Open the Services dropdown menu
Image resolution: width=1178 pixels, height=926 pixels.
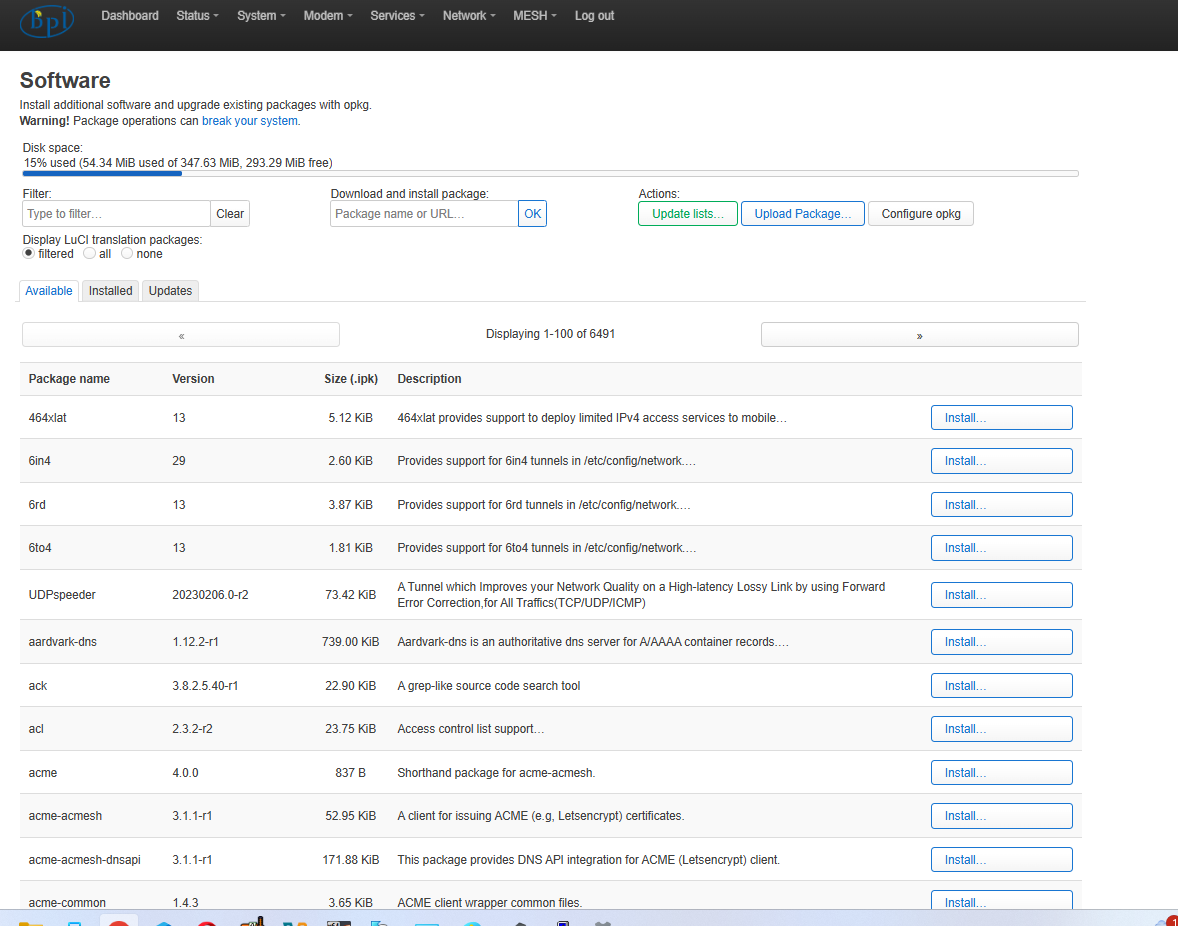click(397, 16)
